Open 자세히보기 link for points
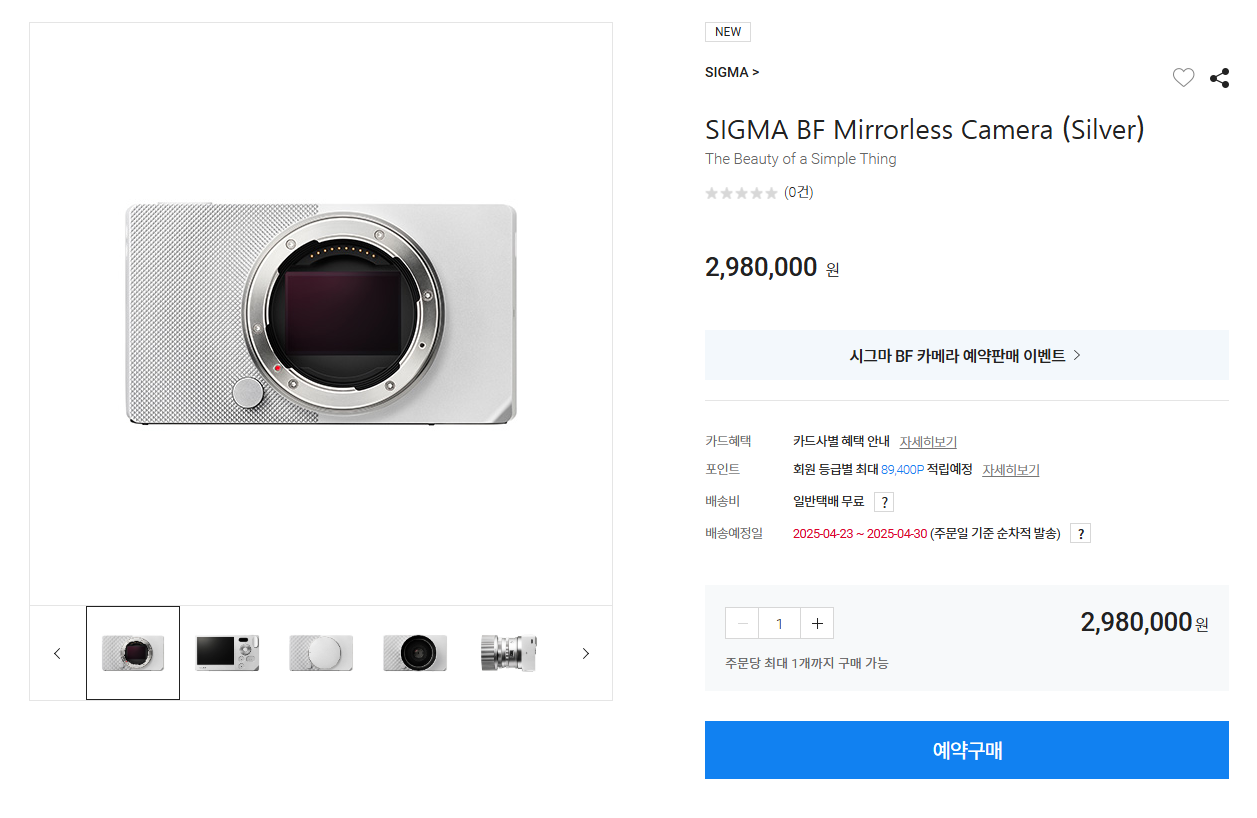The image size is (1257, 818). pyautogui.click(x=1011, y=470)
